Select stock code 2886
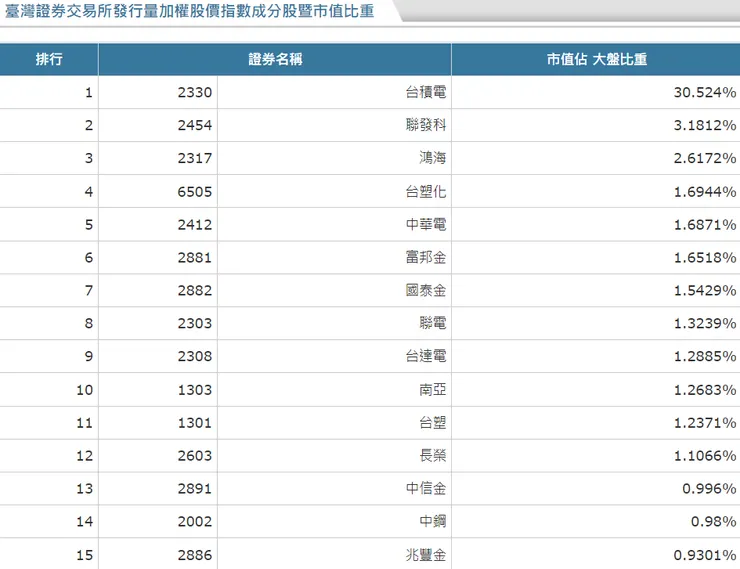Image resolution: width=740 pixels, height=569 pixels. coord(194,555)
